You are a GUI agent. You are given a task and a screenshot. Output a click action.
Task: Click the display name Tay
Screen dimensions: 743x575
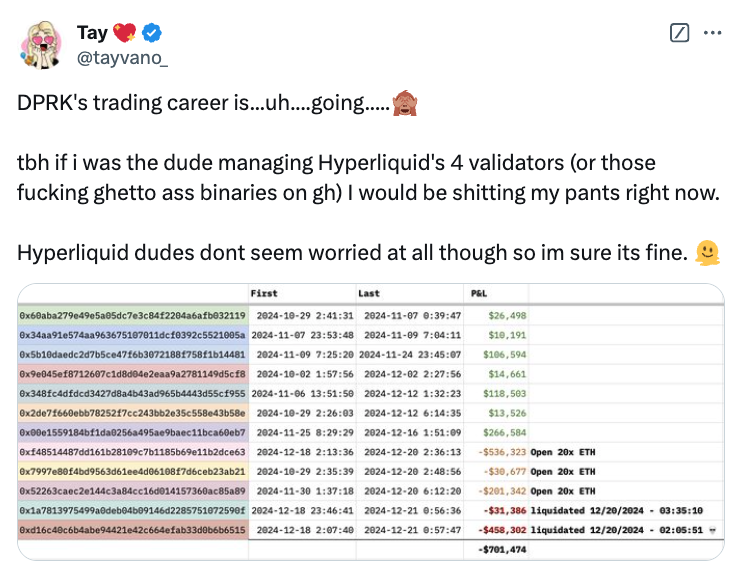[x=92, y=33]
